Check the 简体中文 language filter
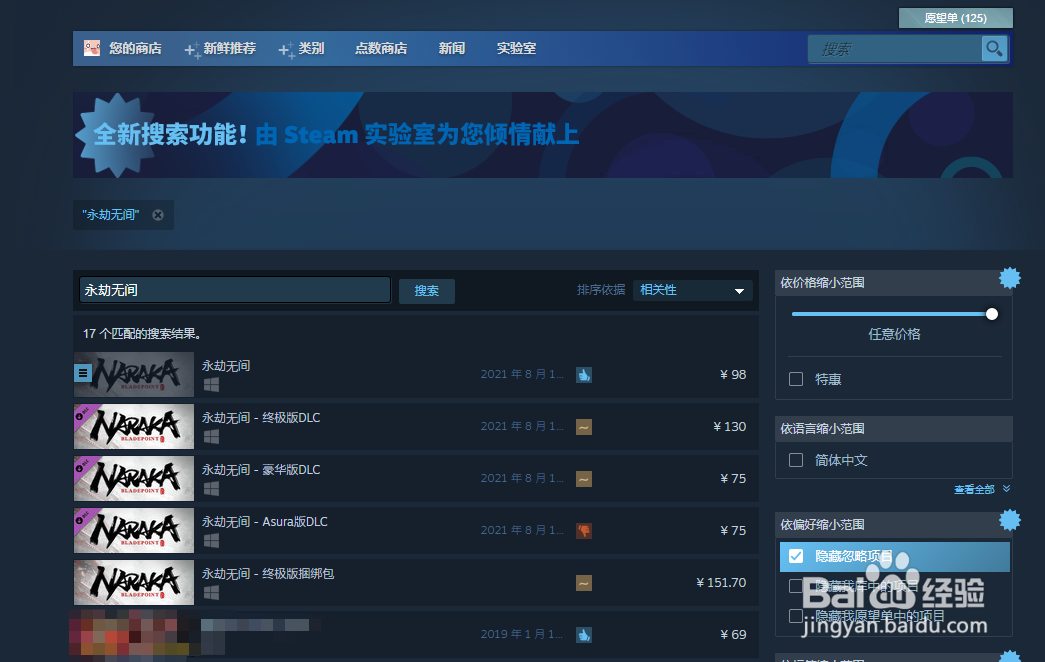Image resolution: width=1045 pixels, height=662 pixels. pyautogui.click(x=796, y=460)
